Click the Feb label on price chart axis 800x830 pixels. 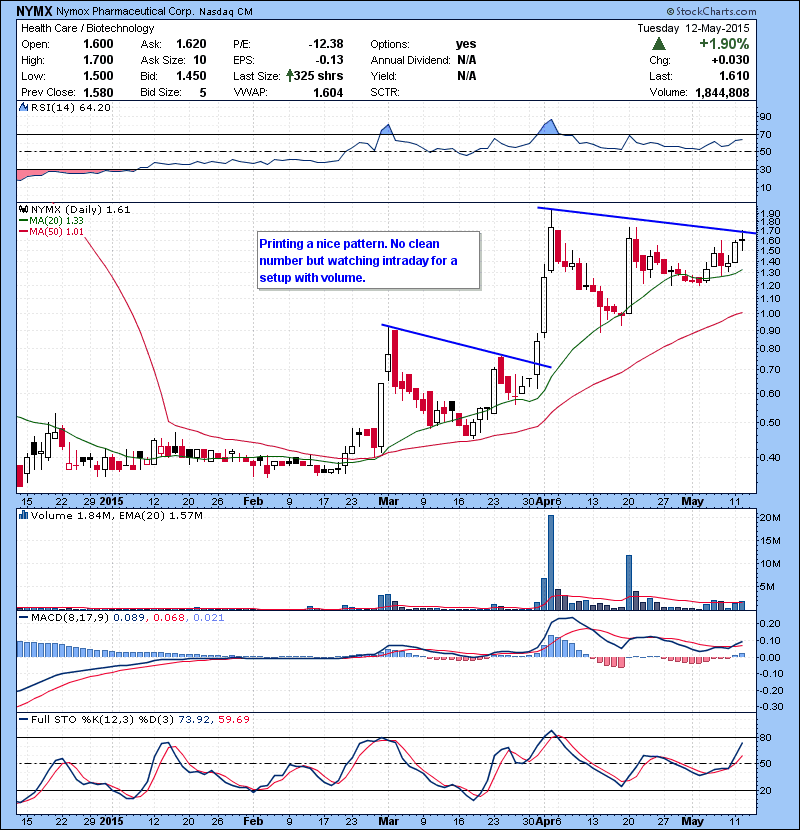[x=253, y=501]
